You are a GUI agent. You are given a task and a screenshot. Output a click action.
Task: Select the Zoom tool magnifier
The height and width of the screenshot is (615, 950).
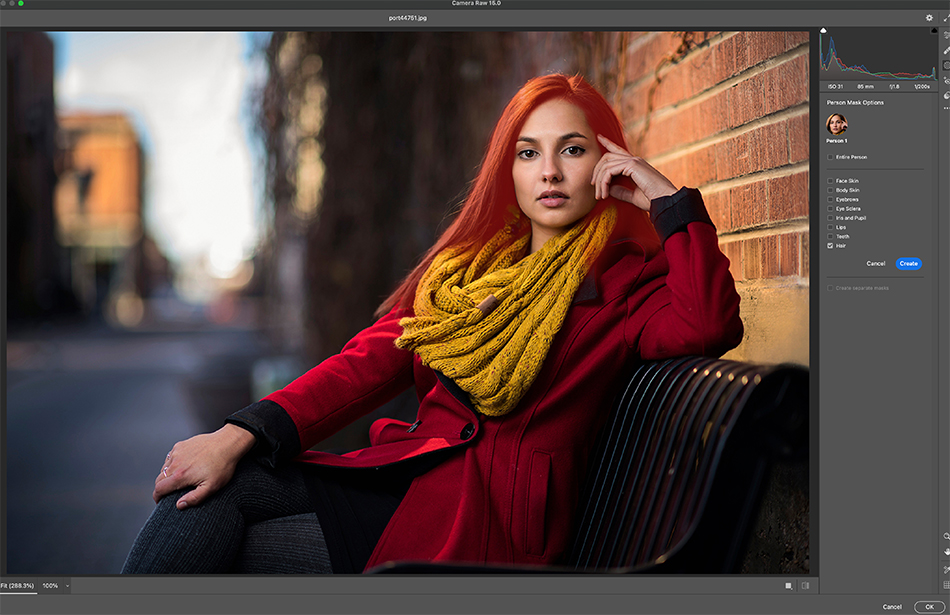[946, 536]
